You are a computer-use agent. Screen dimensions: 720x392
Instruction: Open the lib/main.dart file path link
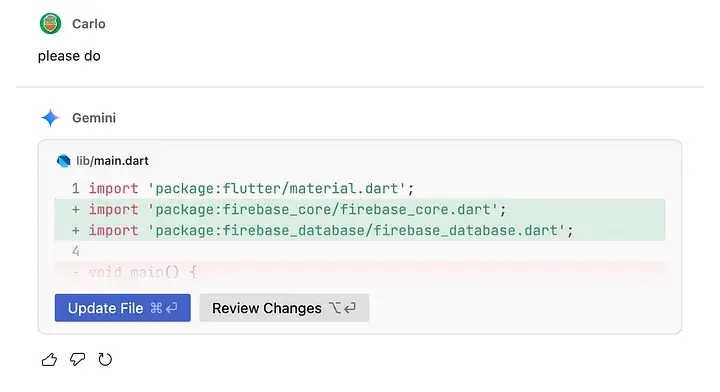[x=112, y=161]
